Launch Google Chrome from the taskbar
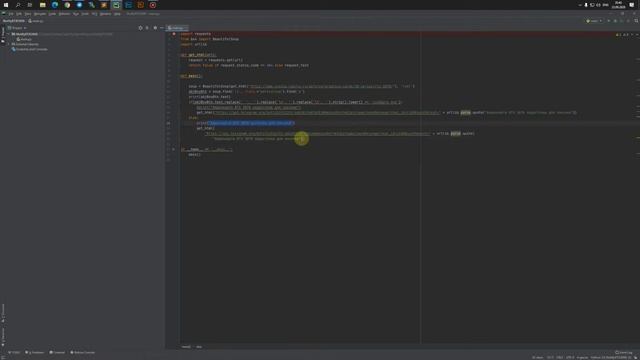640x360 pixels. (x=67, y=5)
